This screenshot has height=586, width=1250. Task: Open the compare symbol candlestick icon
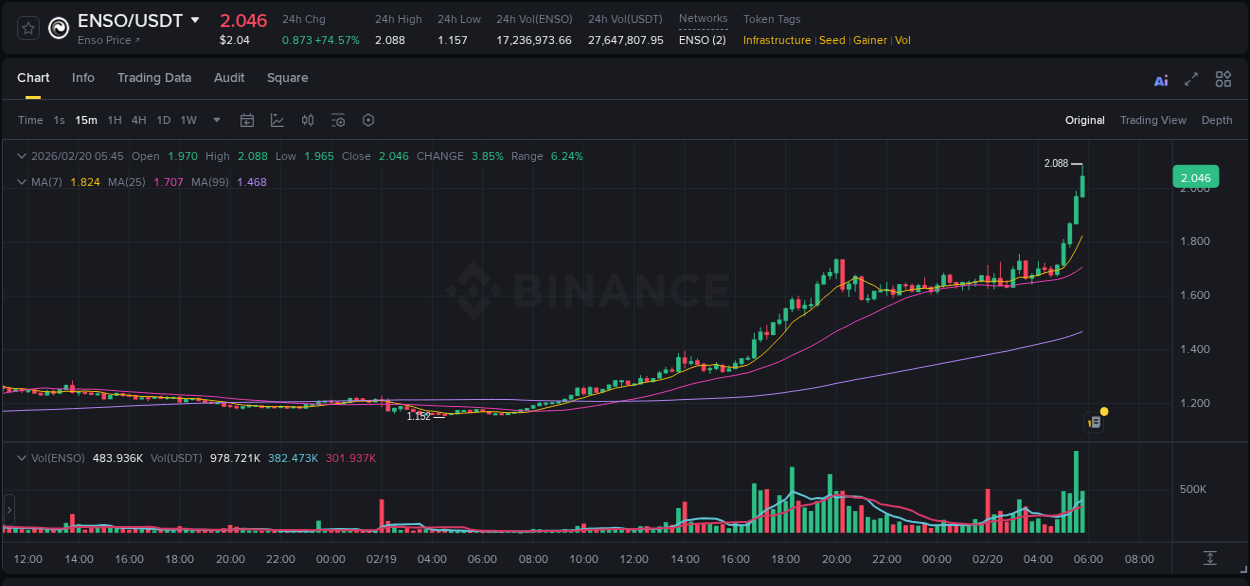(x=308, y=120)
